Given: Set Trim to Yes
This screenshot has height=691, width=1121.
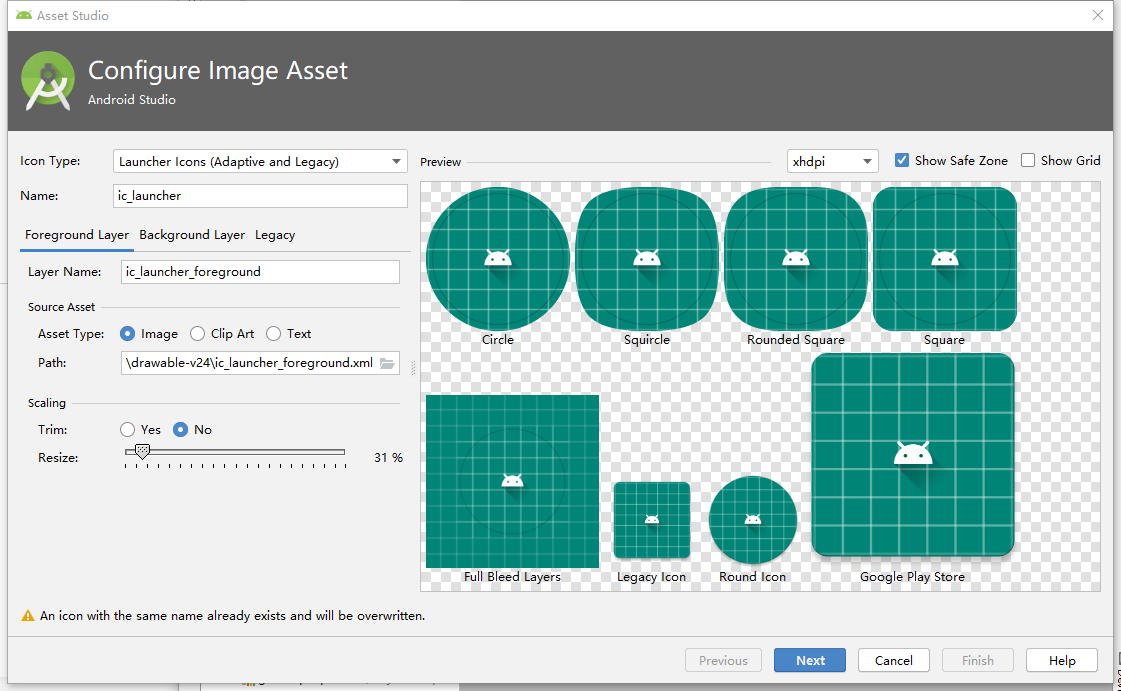Looking at the screenshot, I should [x=127, y=429].
